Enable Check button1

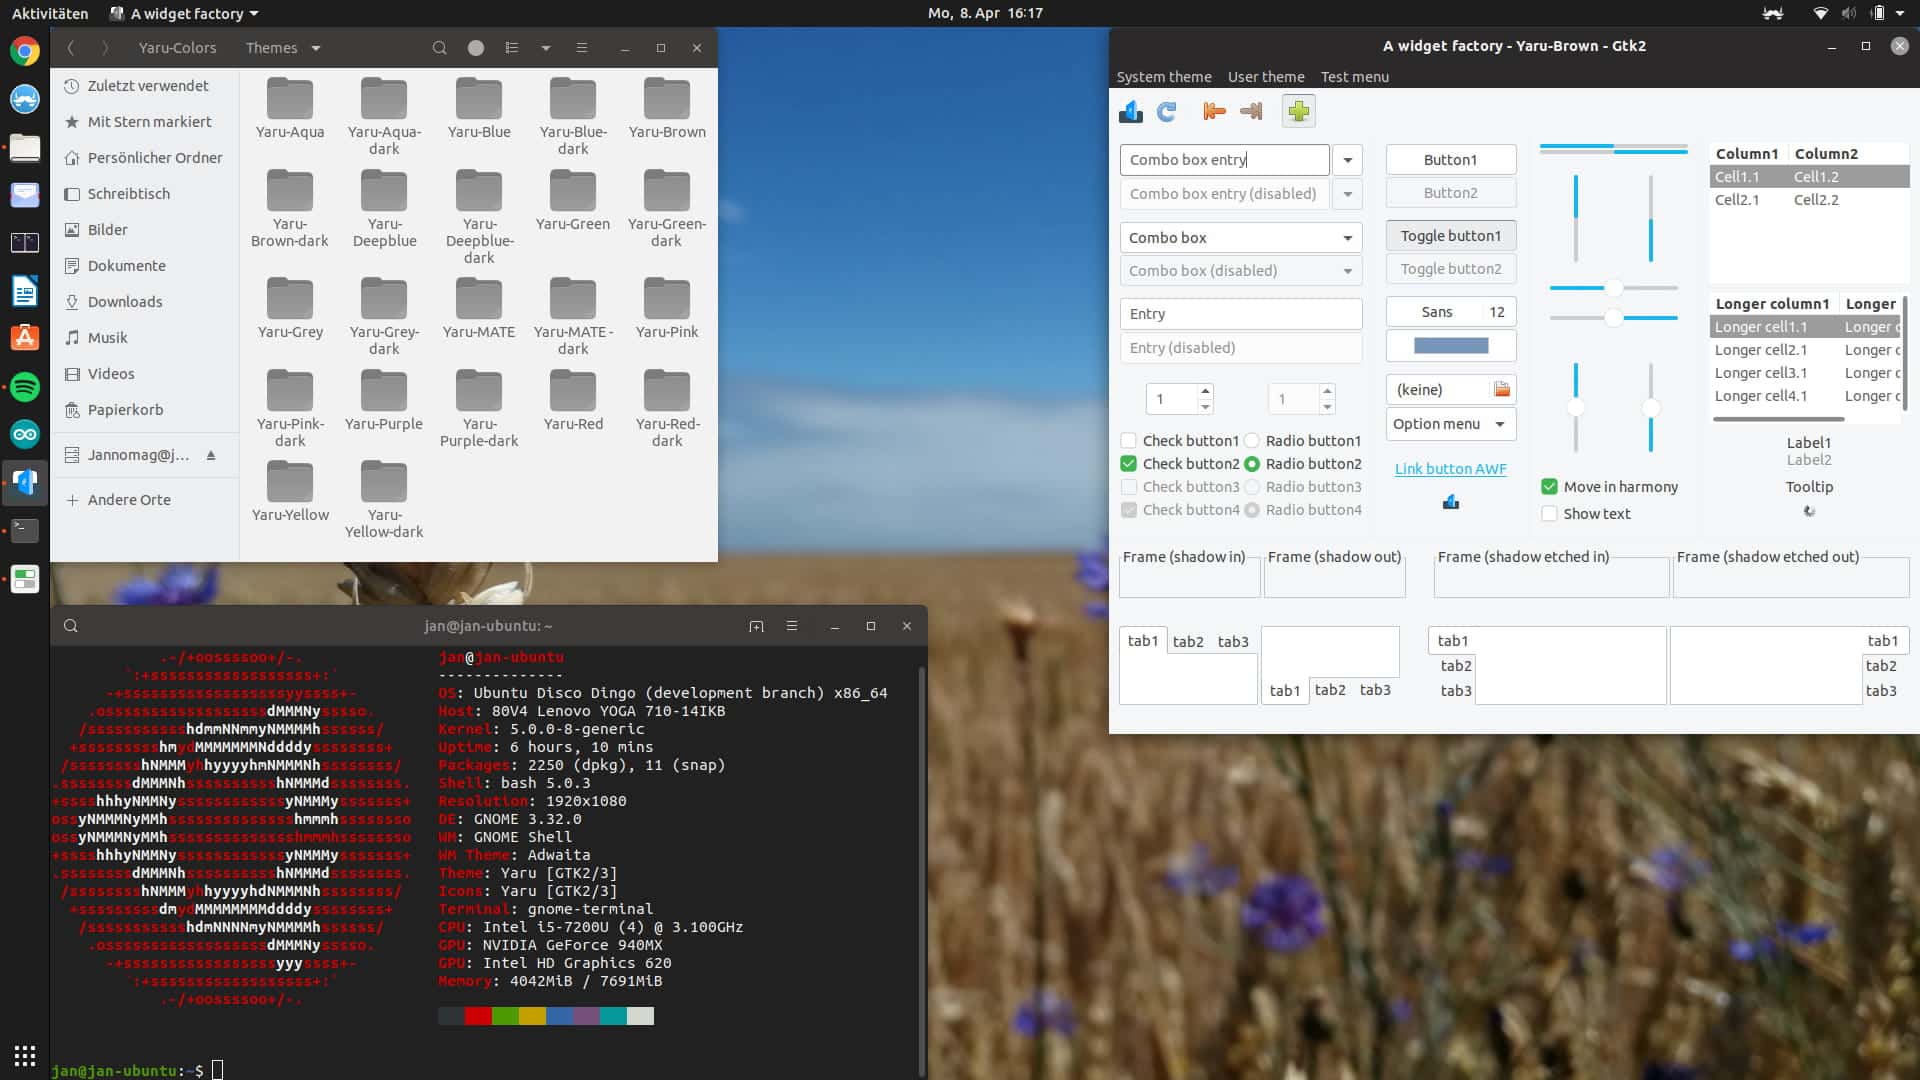(1129, 441)
